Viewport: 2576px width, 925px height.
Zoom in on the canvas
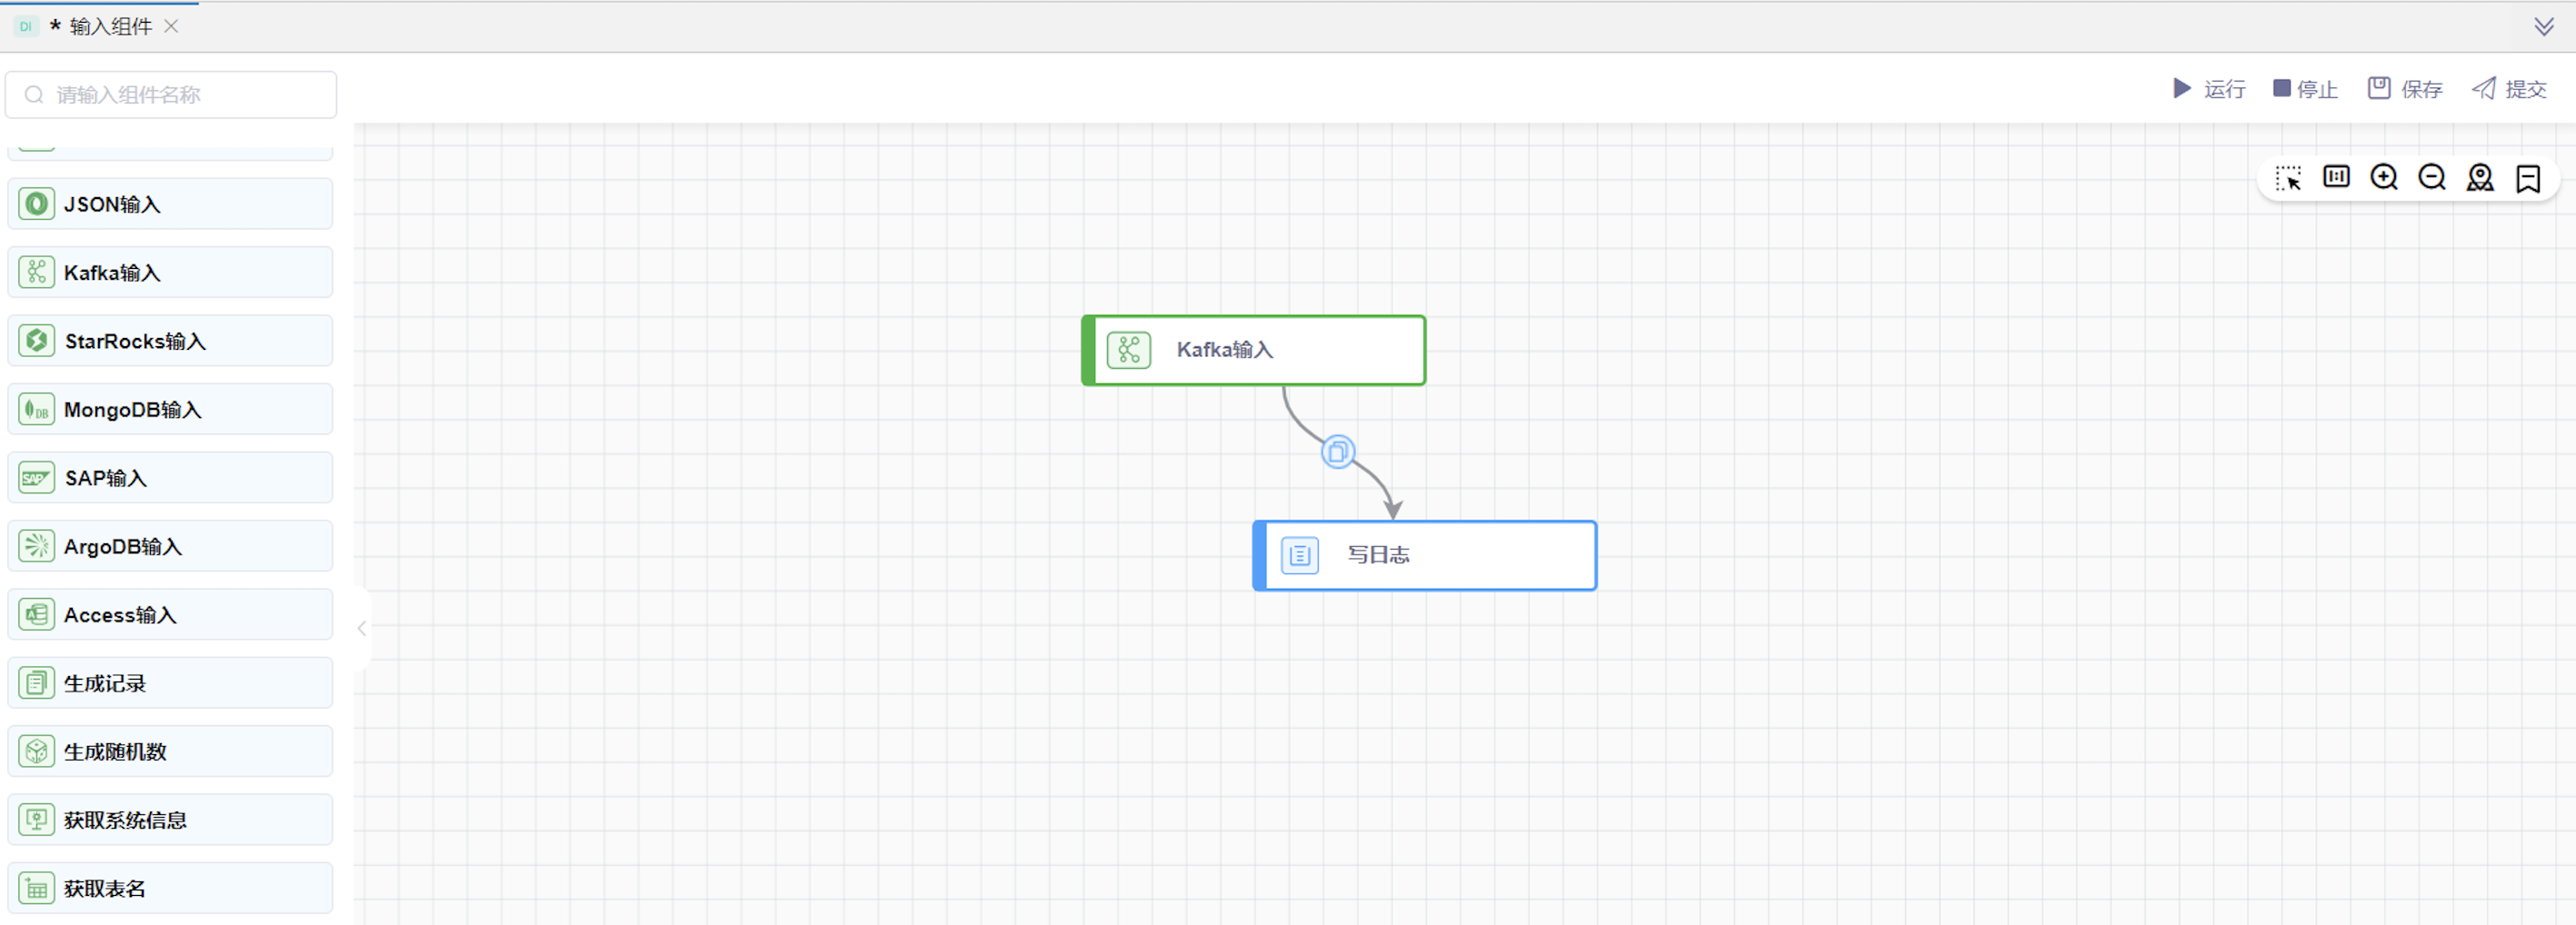coord(2384,177)
